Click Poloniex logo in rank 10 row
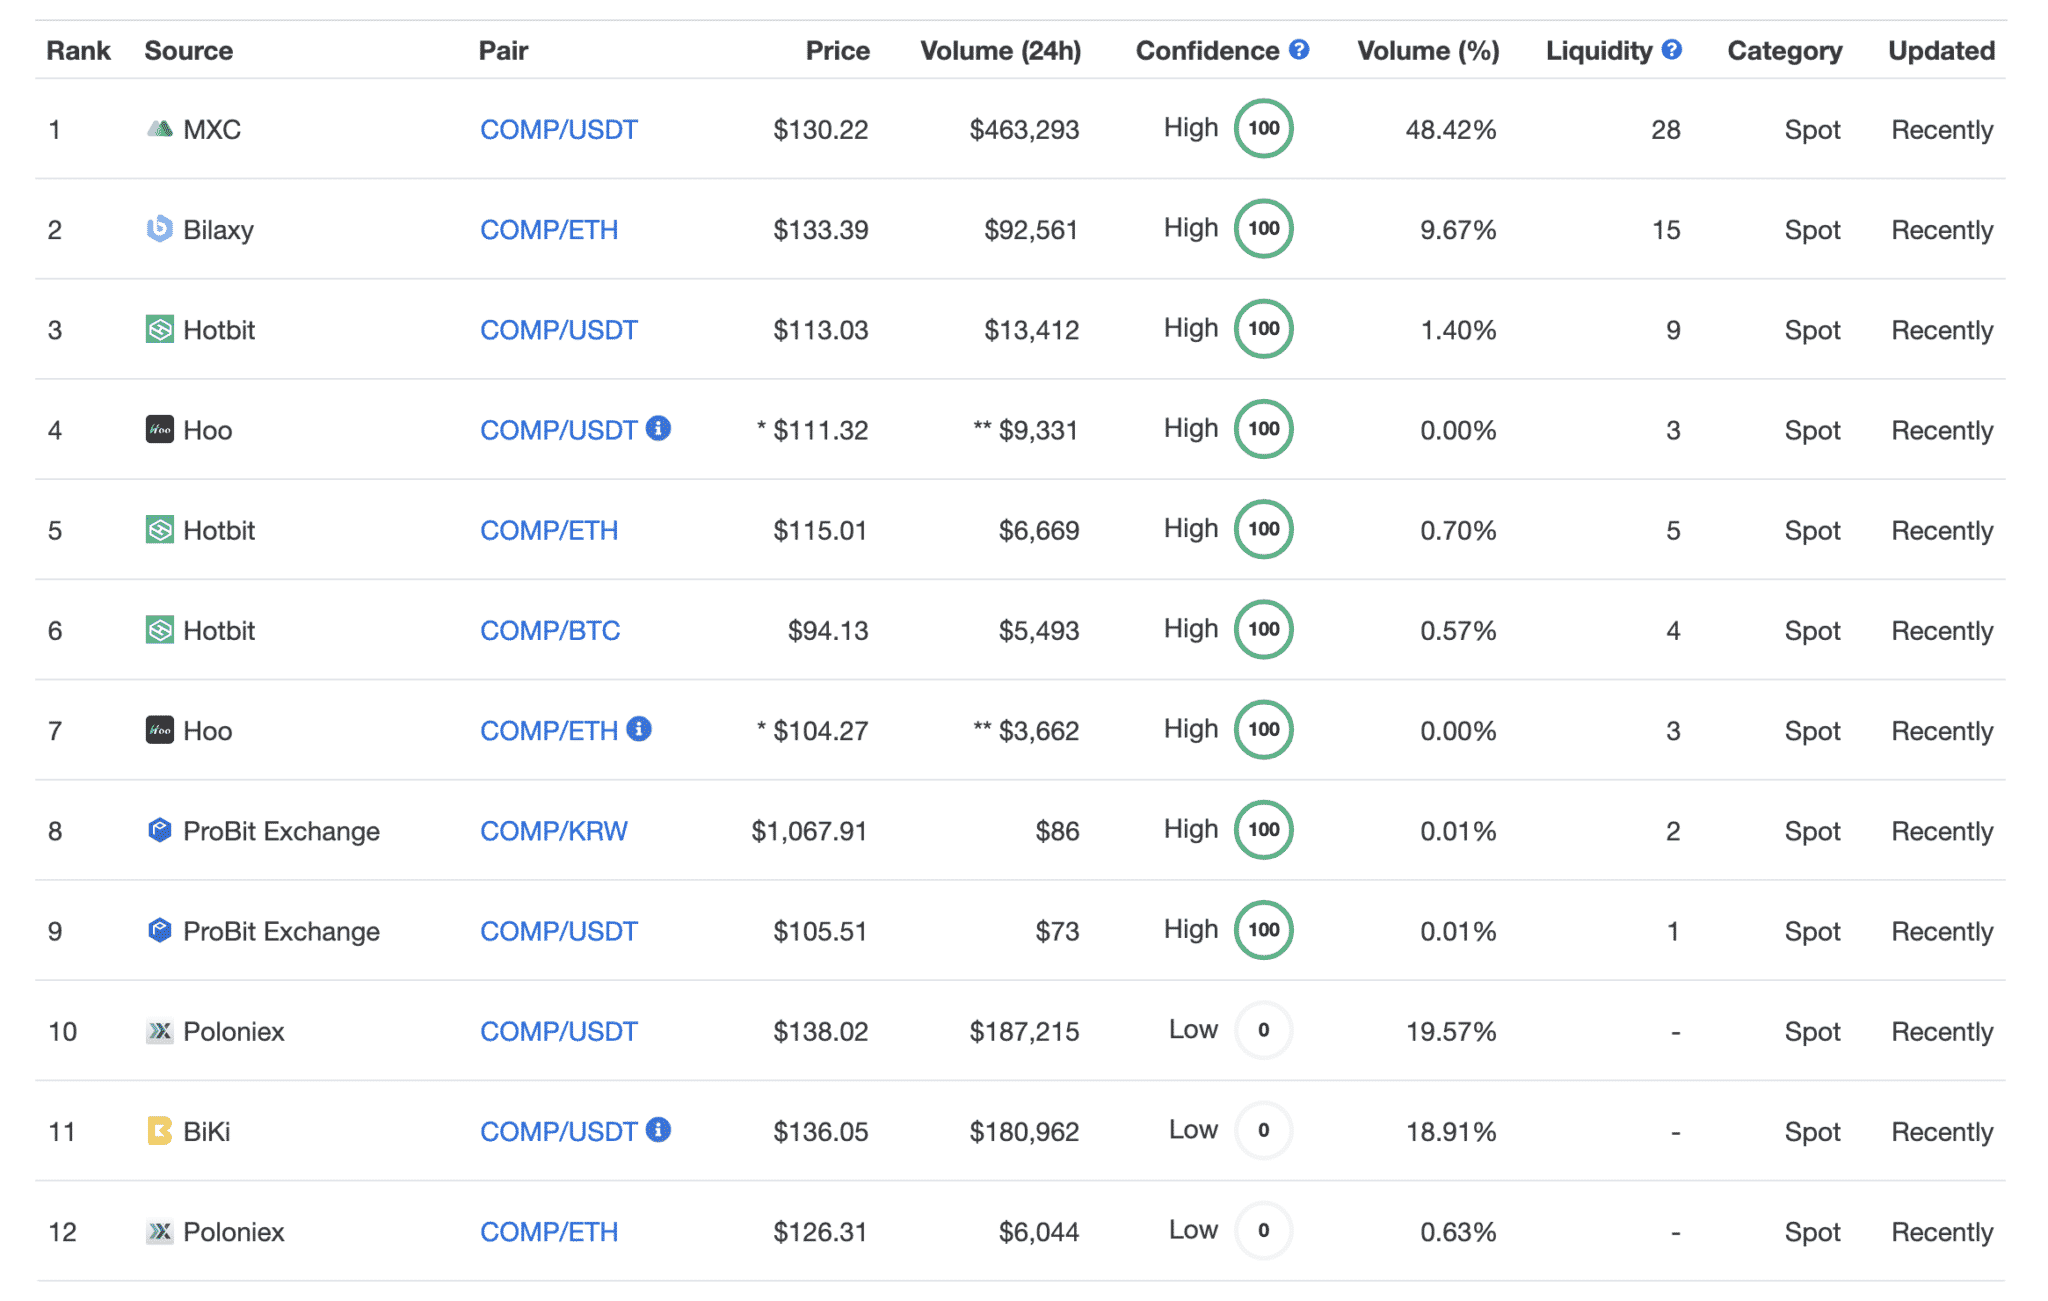Image resolution: width=2048 pixels, height=1301 pixels. click(160, 1031)
